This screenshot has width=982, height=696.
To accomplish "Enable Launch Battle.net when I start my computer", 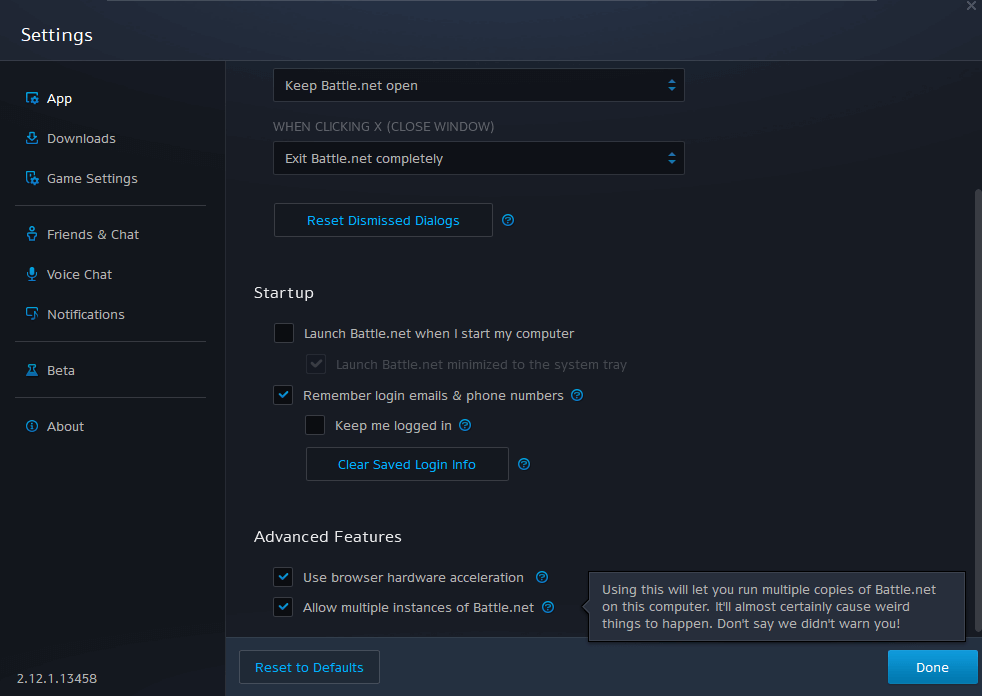I will pyautogui.click(x=284, y=333).
